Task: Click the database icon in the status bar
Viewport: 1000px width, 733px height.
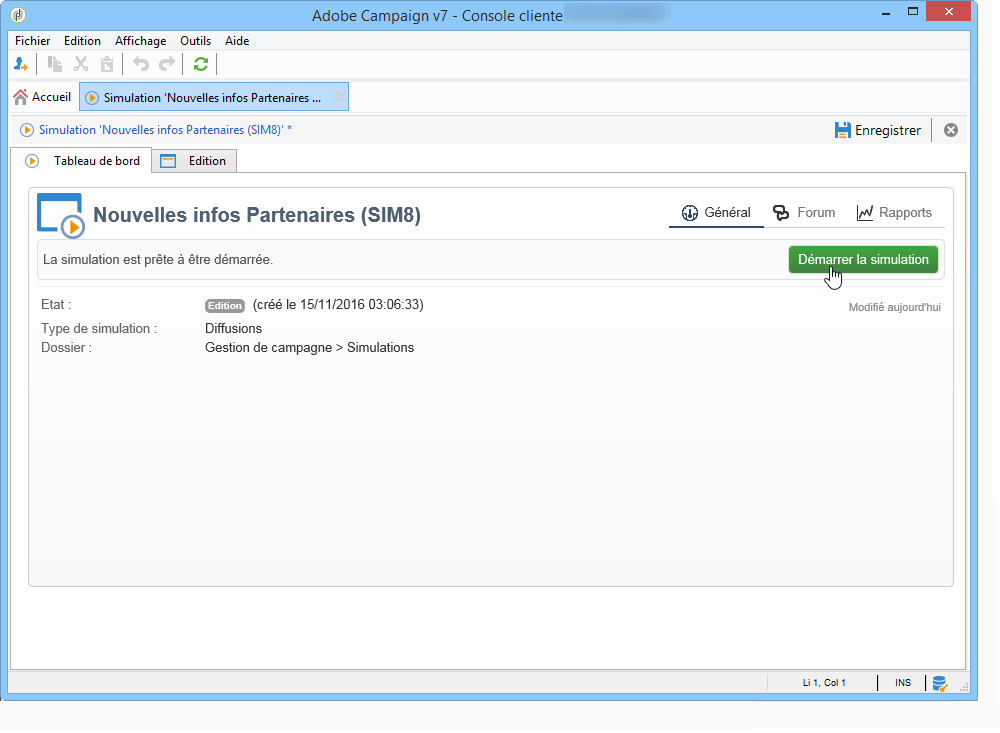Action: (x=939, y=683)
